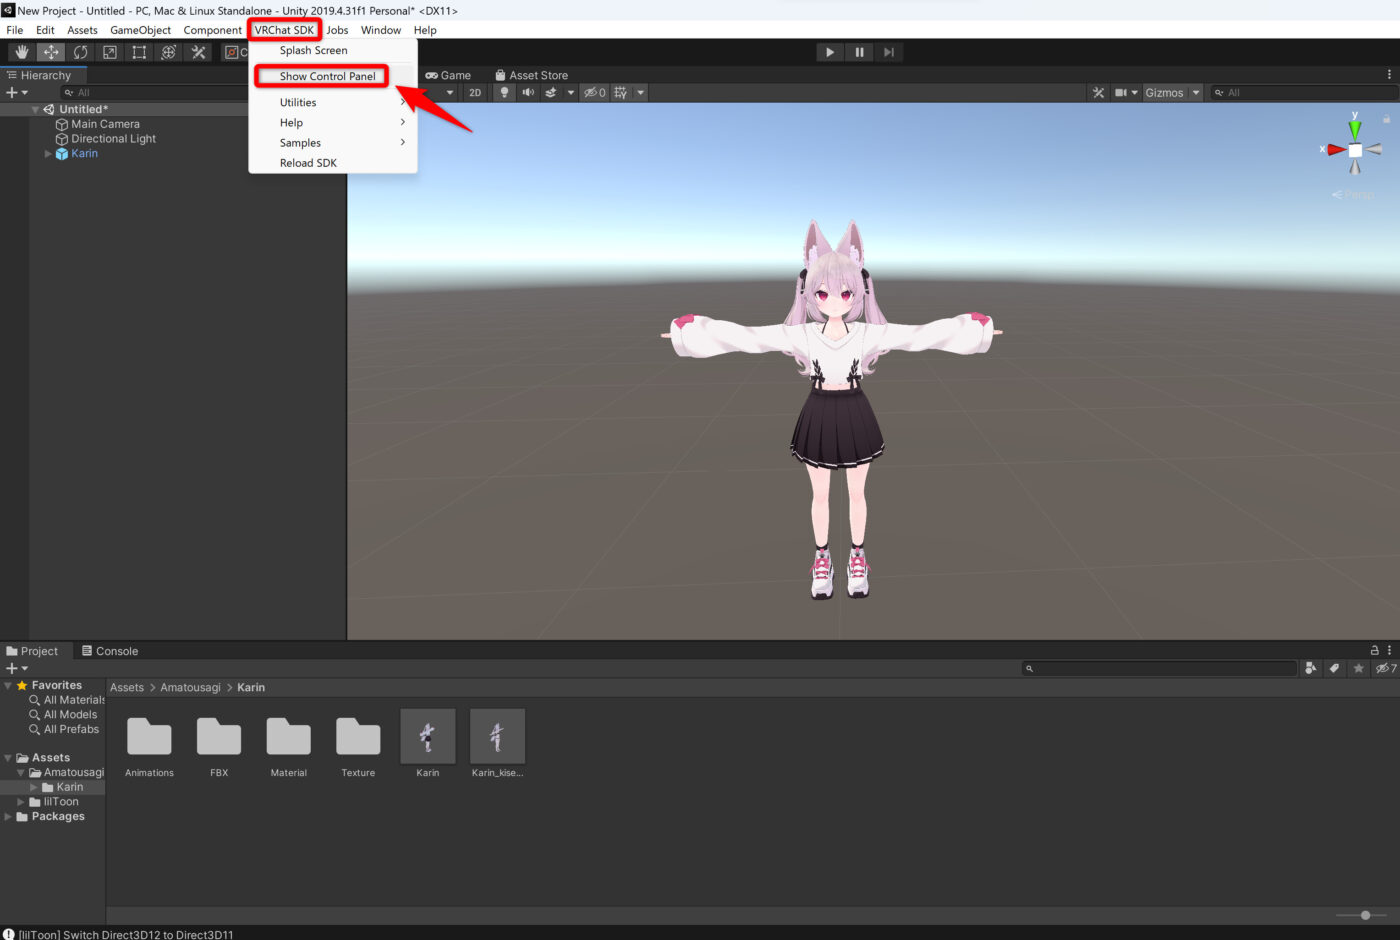Expand lilToon folder in Project tree
The width and height of the screenshot is (1400, 940).
point(22,802)
